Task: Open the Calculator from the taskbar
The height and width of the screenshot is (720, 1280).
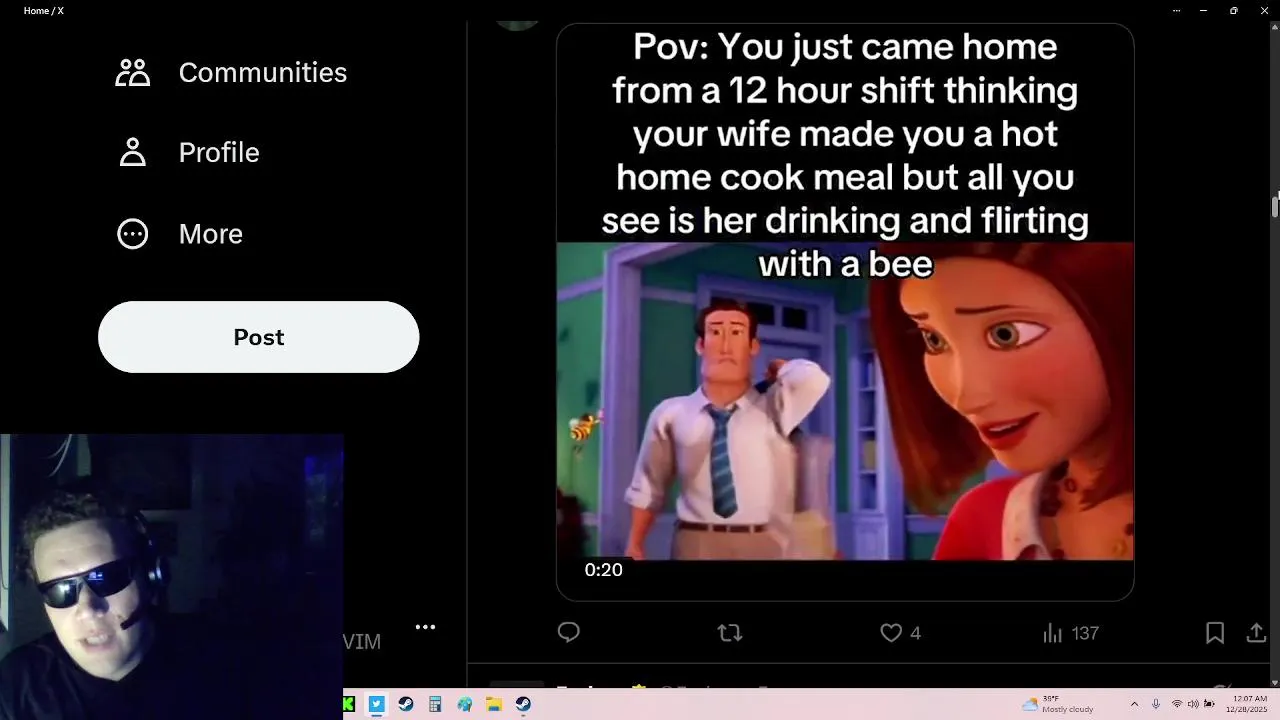Action: coord(435,704)
